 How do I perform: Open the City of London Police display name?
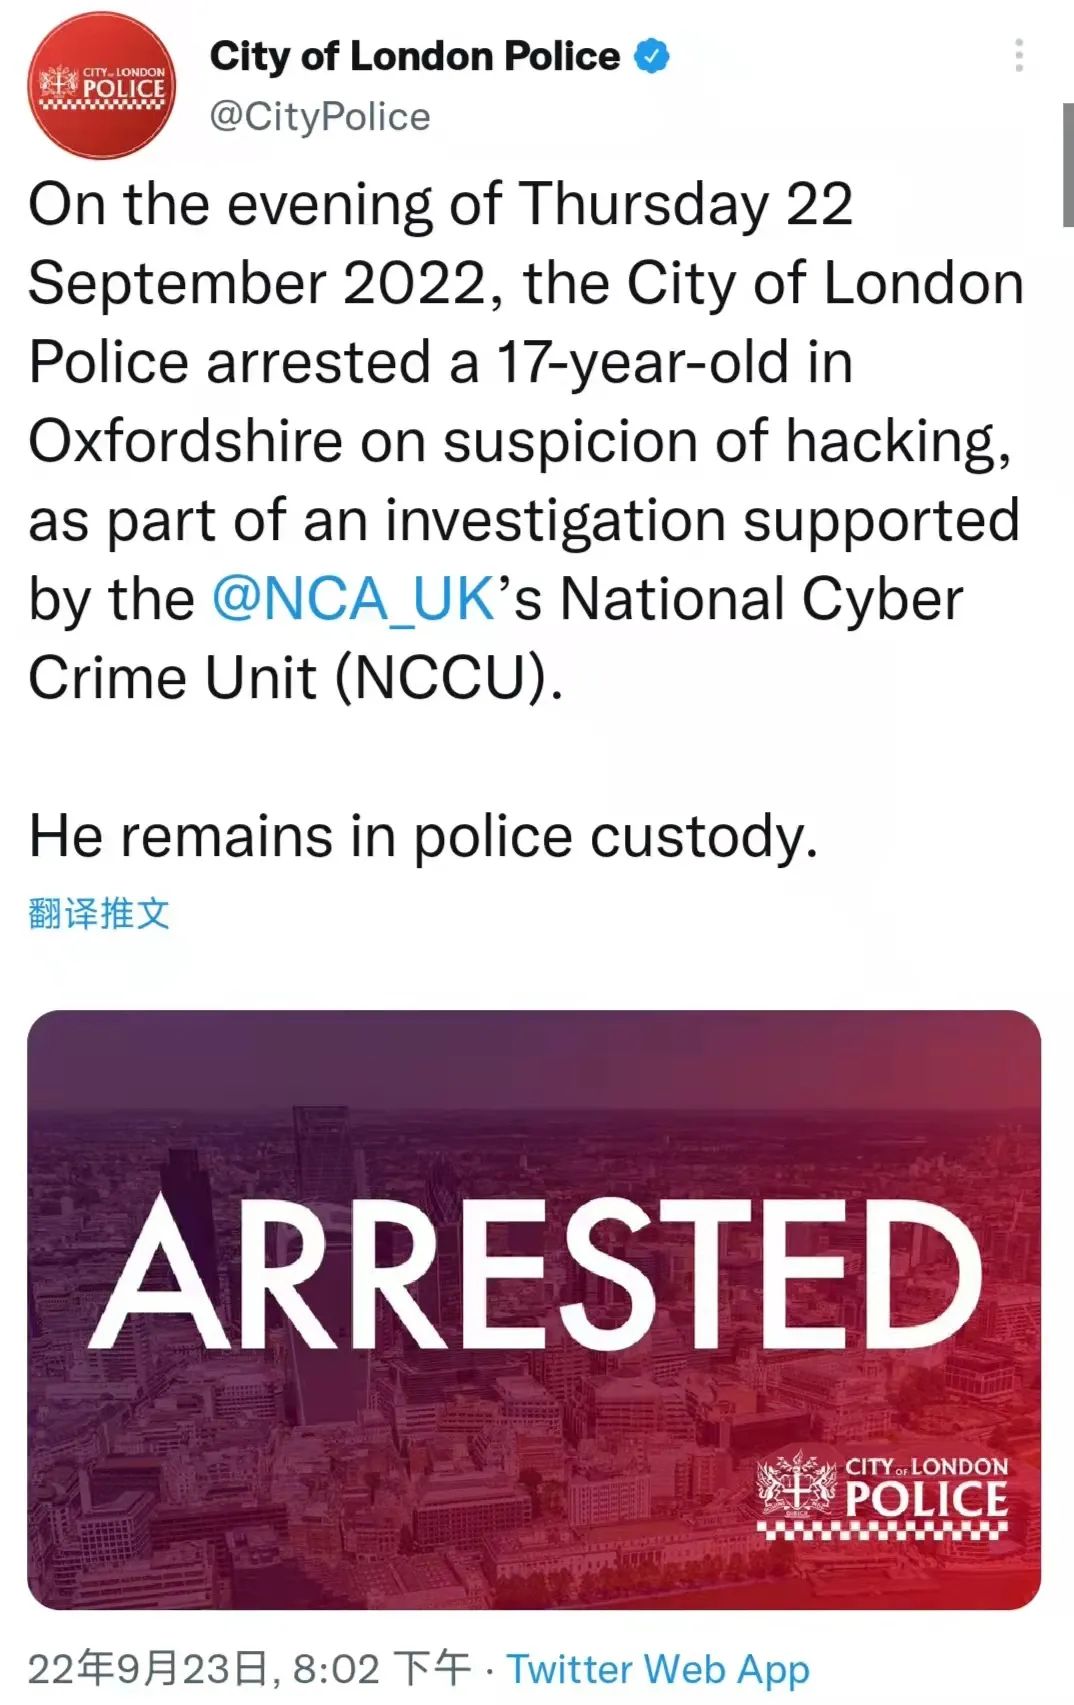[x=414, y=57]
